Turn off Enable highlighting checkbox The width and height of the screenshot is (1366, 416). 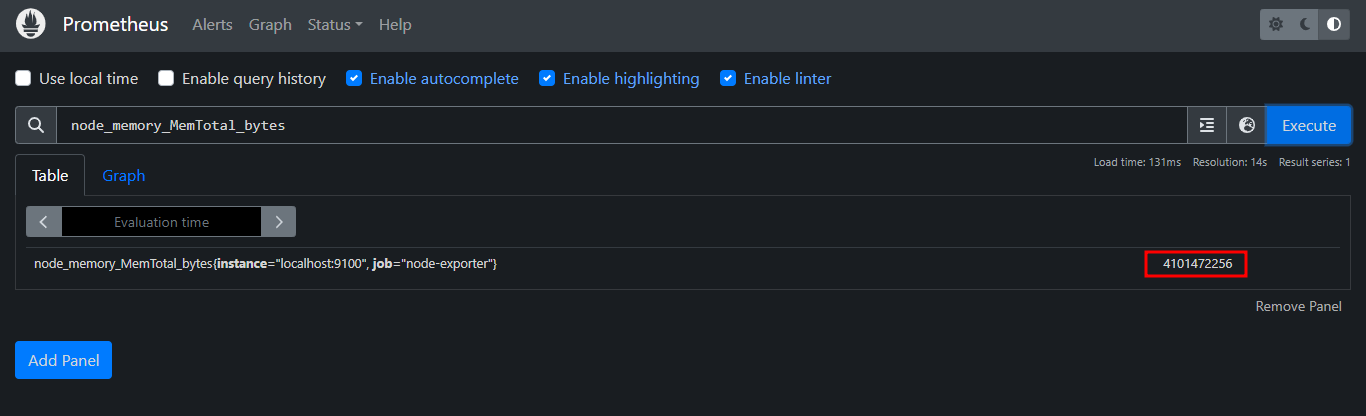click(547, 78)
